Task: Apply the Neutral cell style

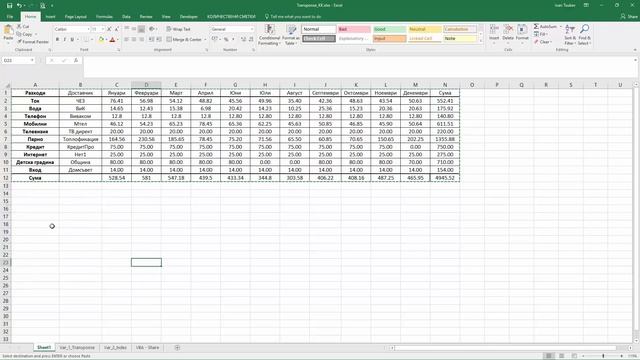Action: 424,29
